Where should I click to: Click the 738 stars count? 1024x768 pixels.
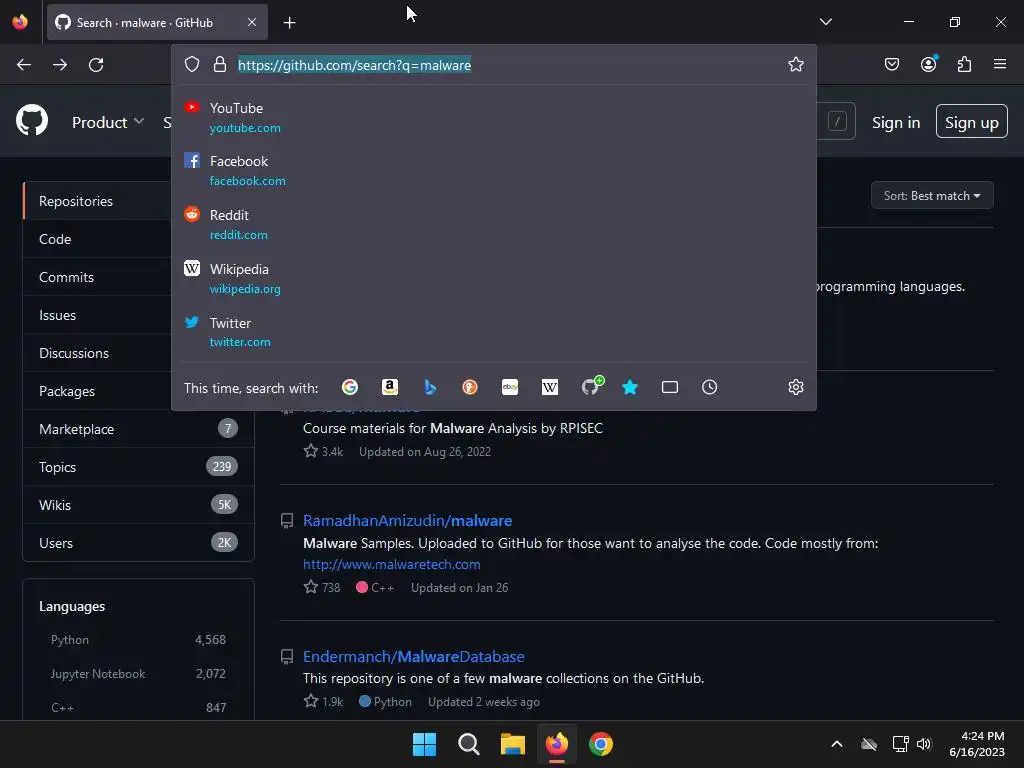pyautogui.click(x=322, y=587)
